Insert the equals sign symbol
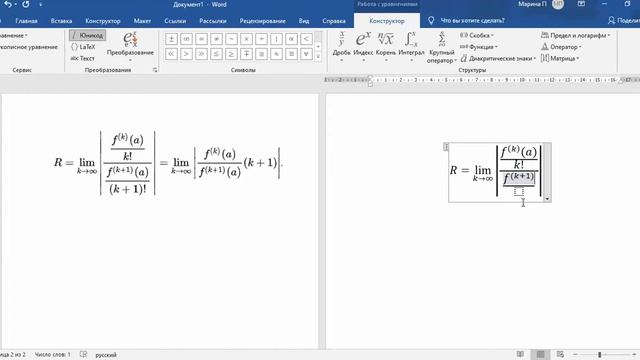 coord(201,39)
